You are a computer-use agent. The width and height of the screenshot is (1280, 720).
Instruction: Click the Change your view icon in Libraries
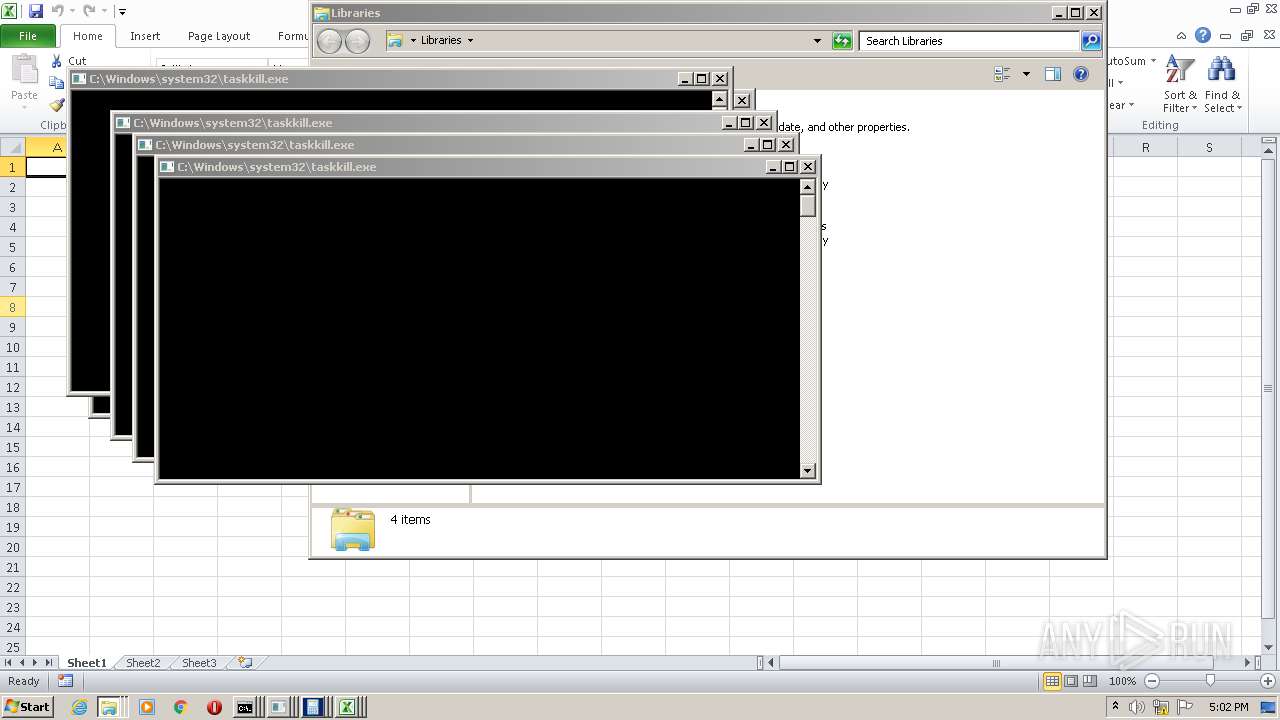[1003, 74]
